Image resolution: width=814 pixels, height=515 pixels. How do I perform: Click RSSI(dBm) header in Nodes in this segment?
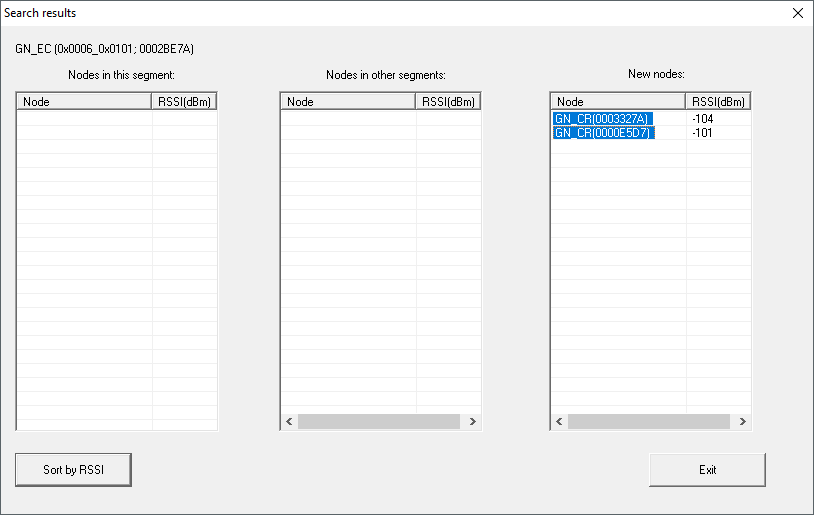184,101
